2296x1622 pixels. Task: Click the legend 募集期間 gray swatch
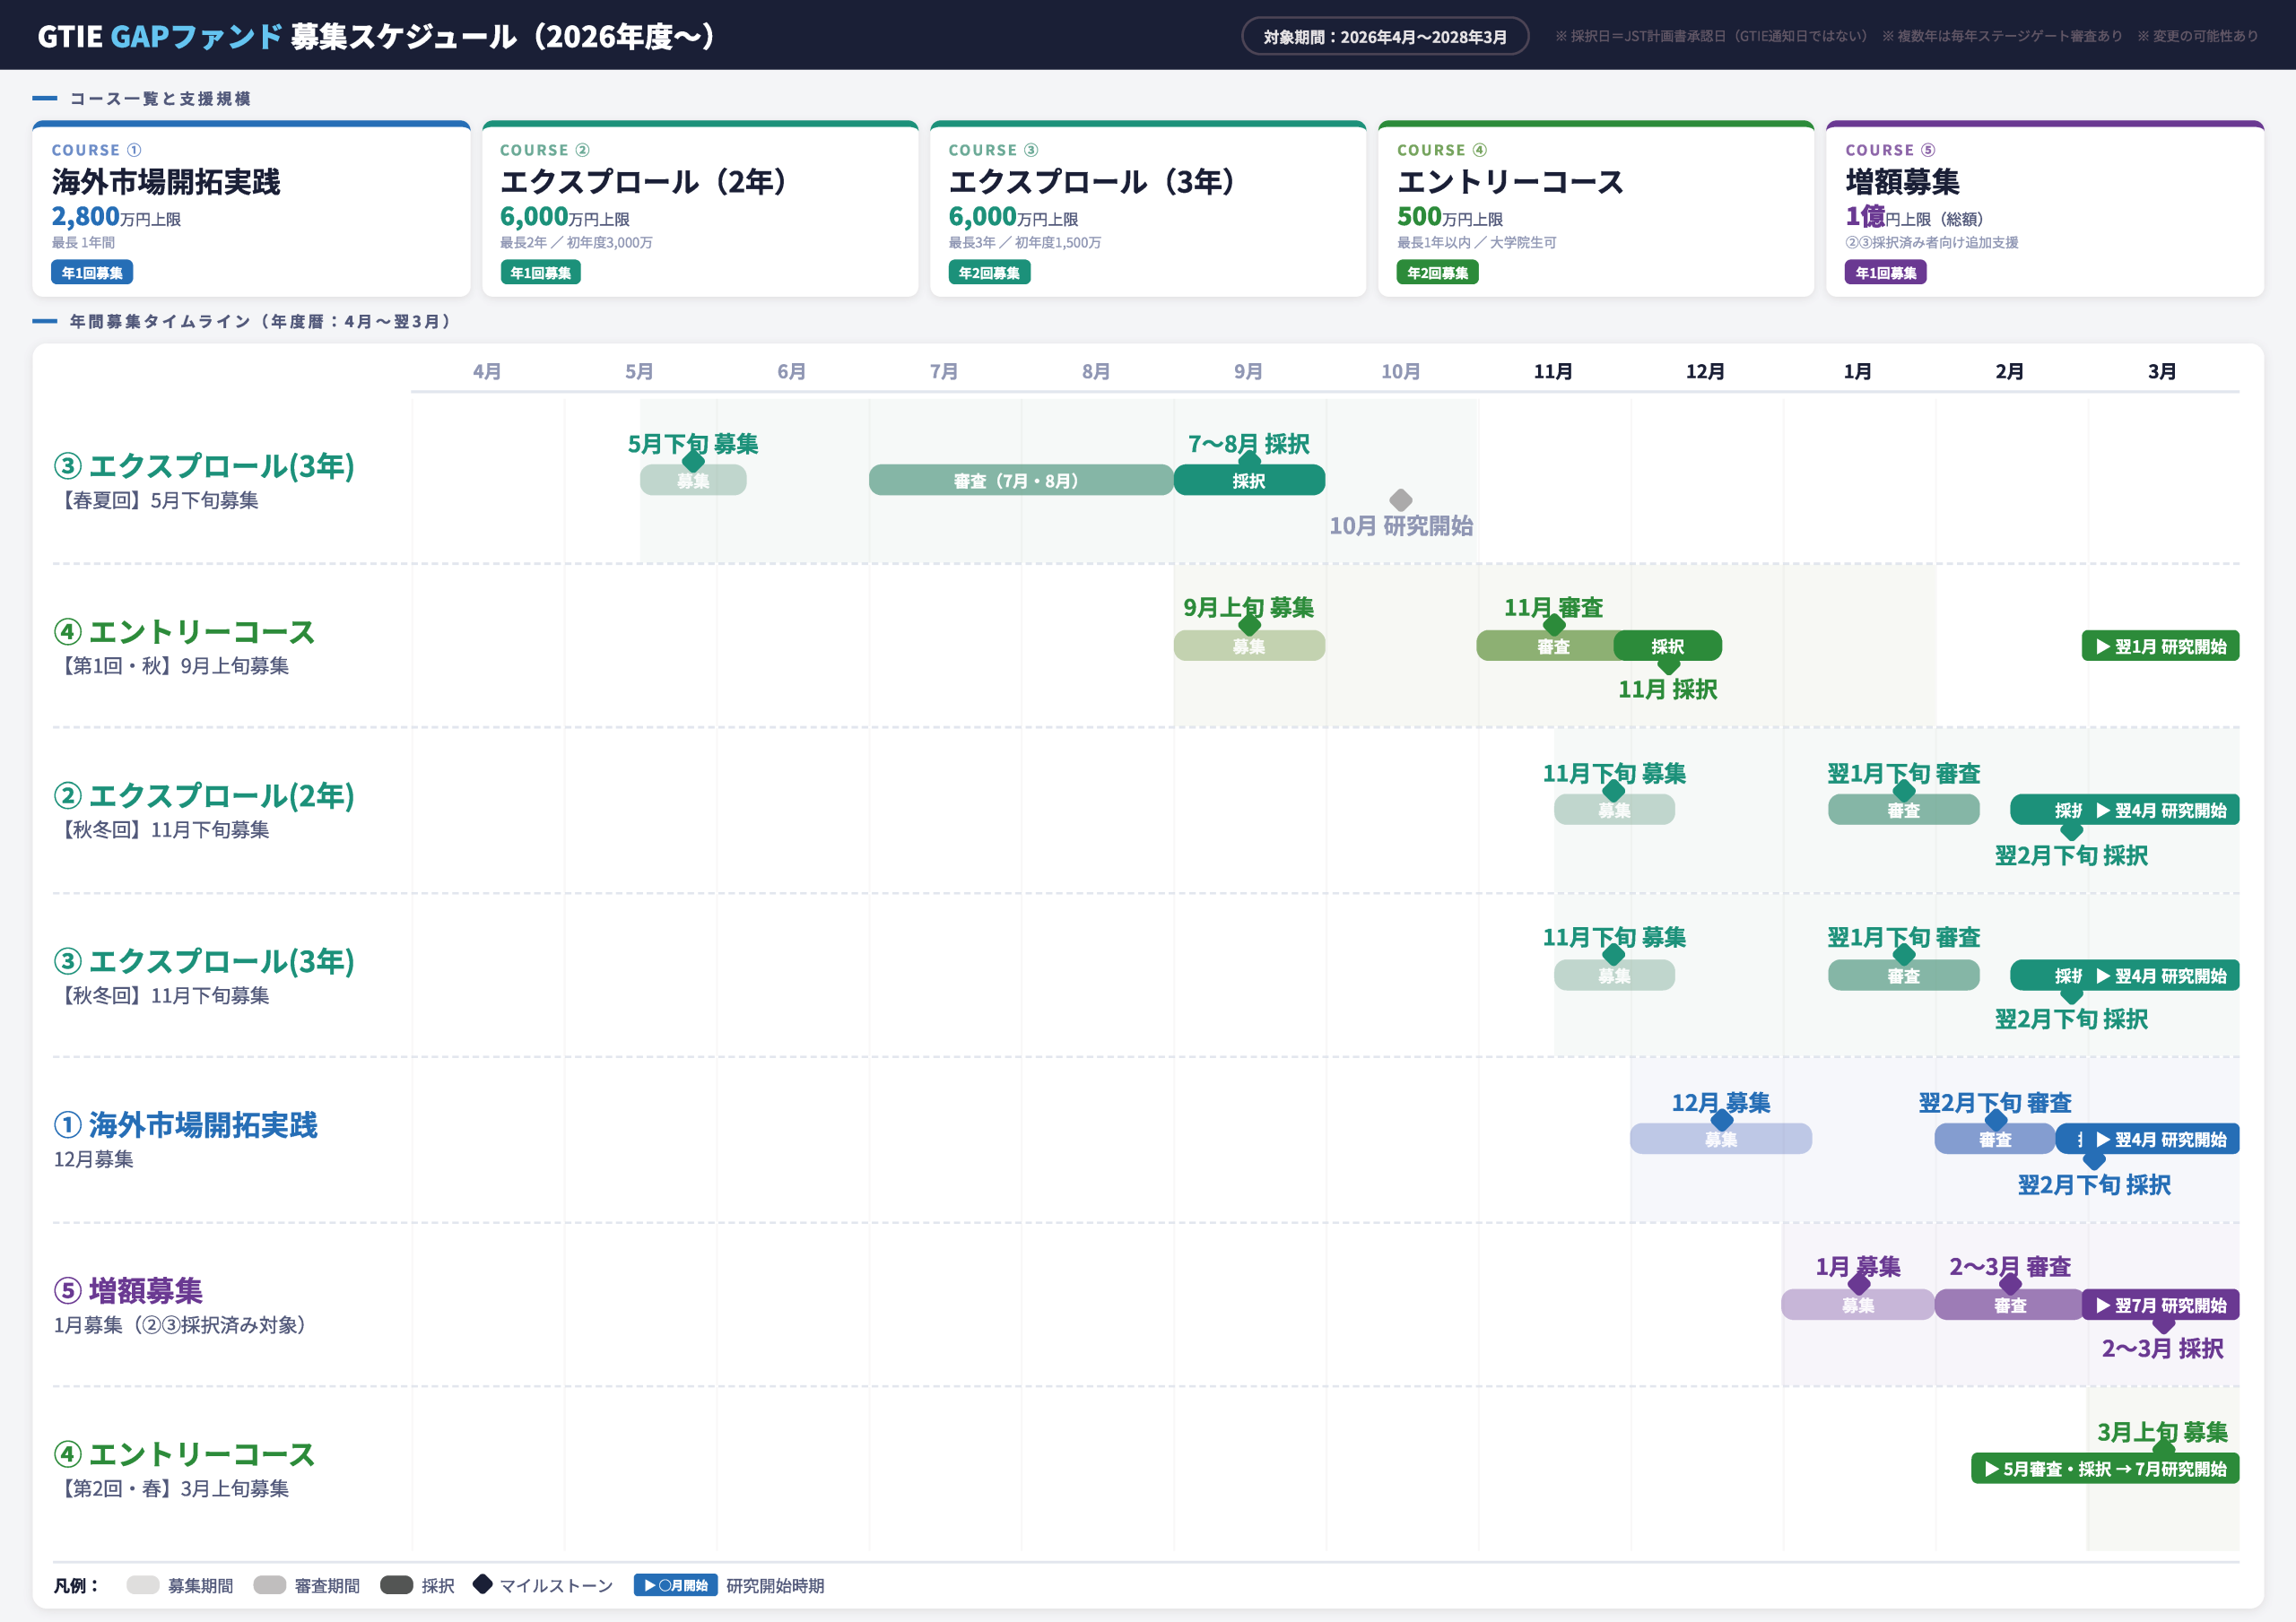[143, 1585]
